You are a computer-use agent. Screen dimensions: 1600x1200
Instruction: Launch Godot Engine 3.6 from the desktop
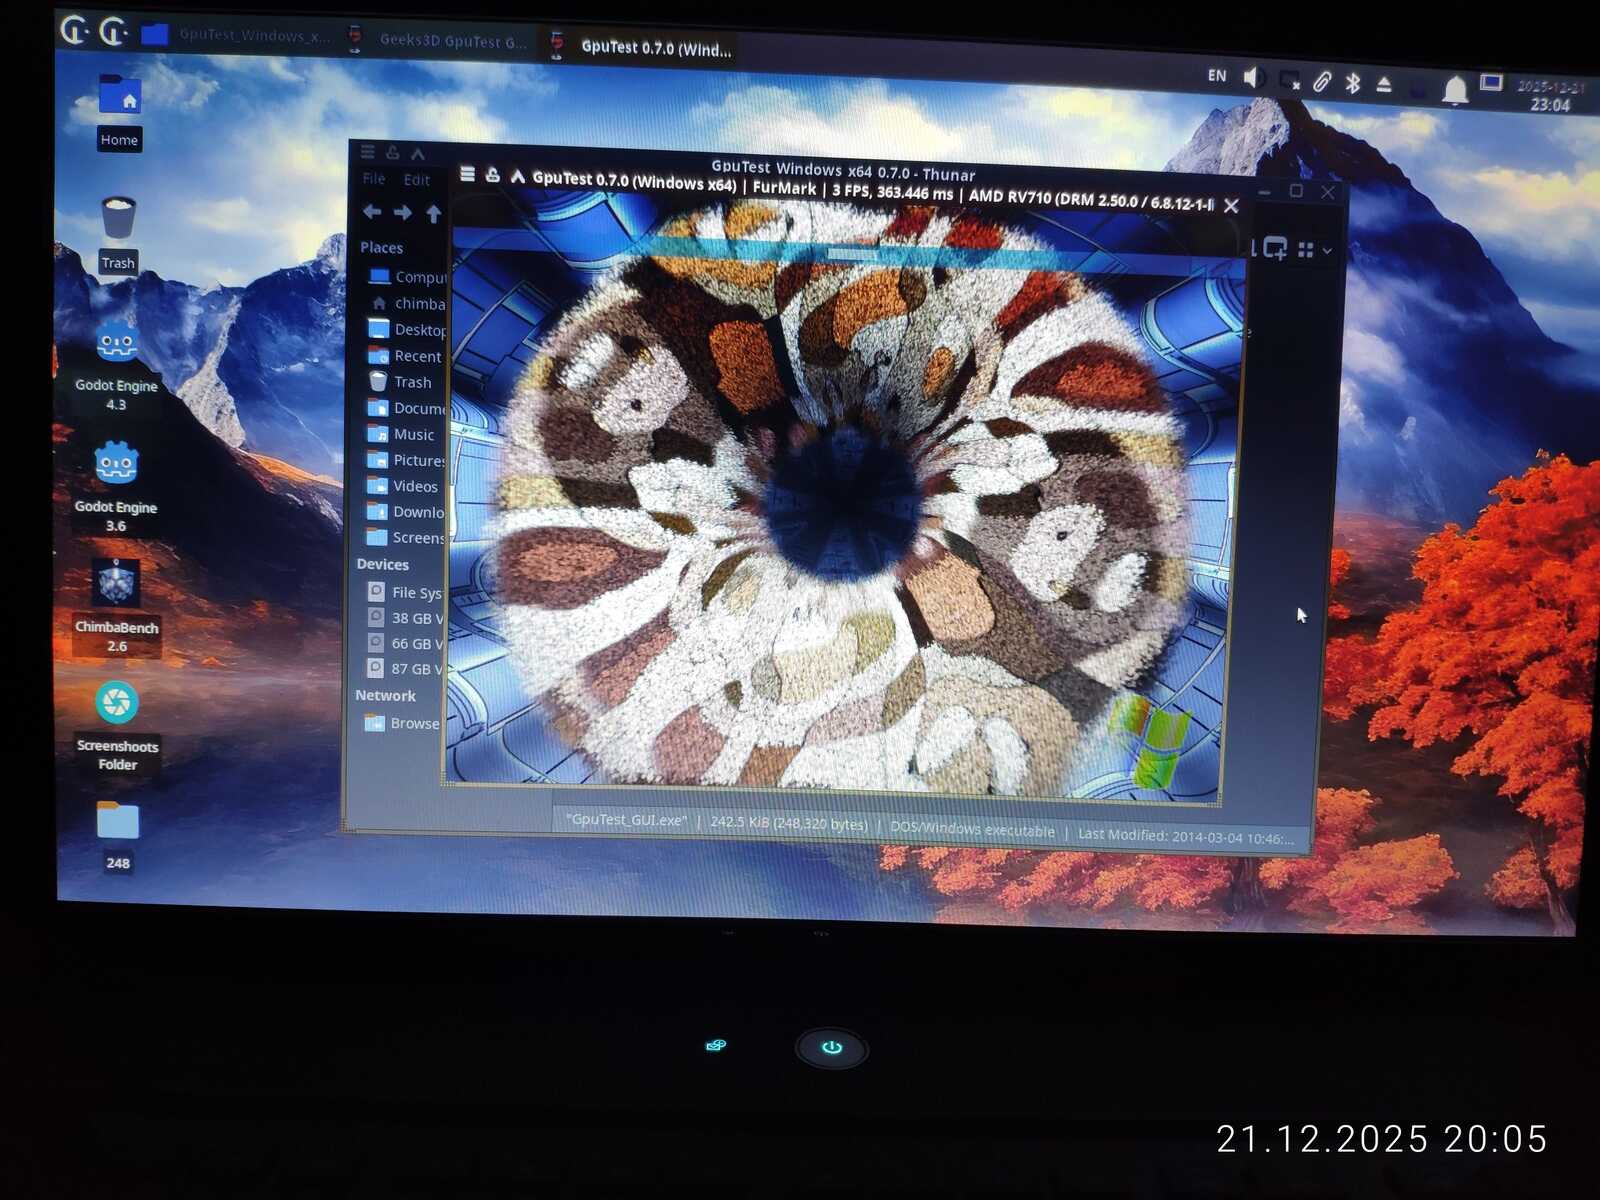tap(116, 487)
